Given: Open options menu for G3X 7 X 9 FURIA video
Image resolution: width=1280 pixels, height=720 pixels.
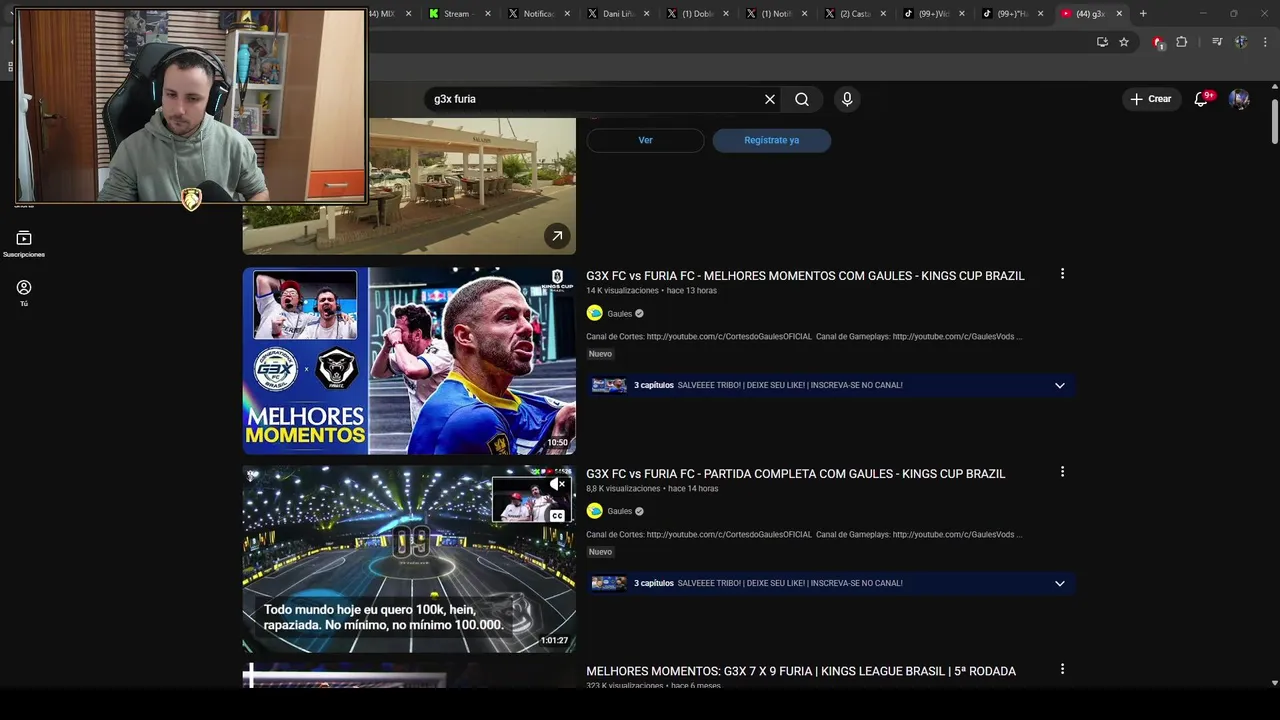Looking at the screenshot, I should pos(1062,669).
